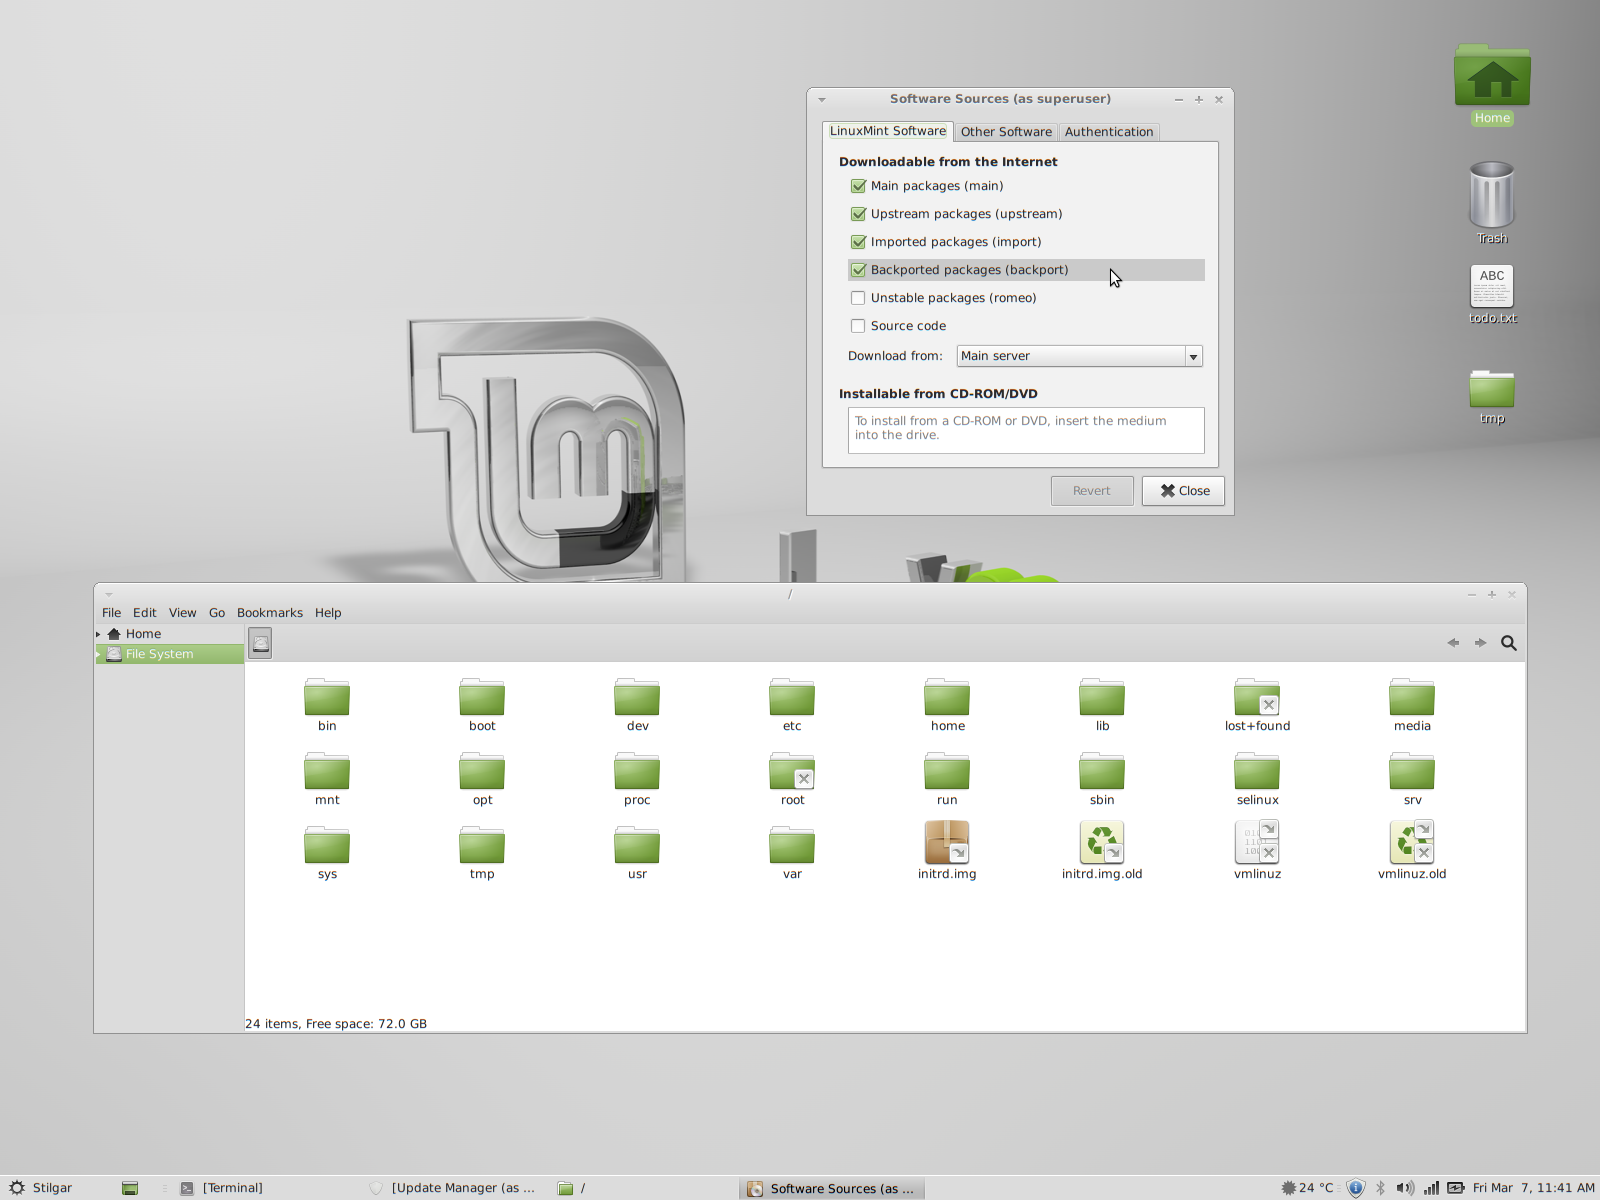1600x1200 pixels.
Task: Switch to Update Manager taskbar entry
Action: [x=453, y=1188]
